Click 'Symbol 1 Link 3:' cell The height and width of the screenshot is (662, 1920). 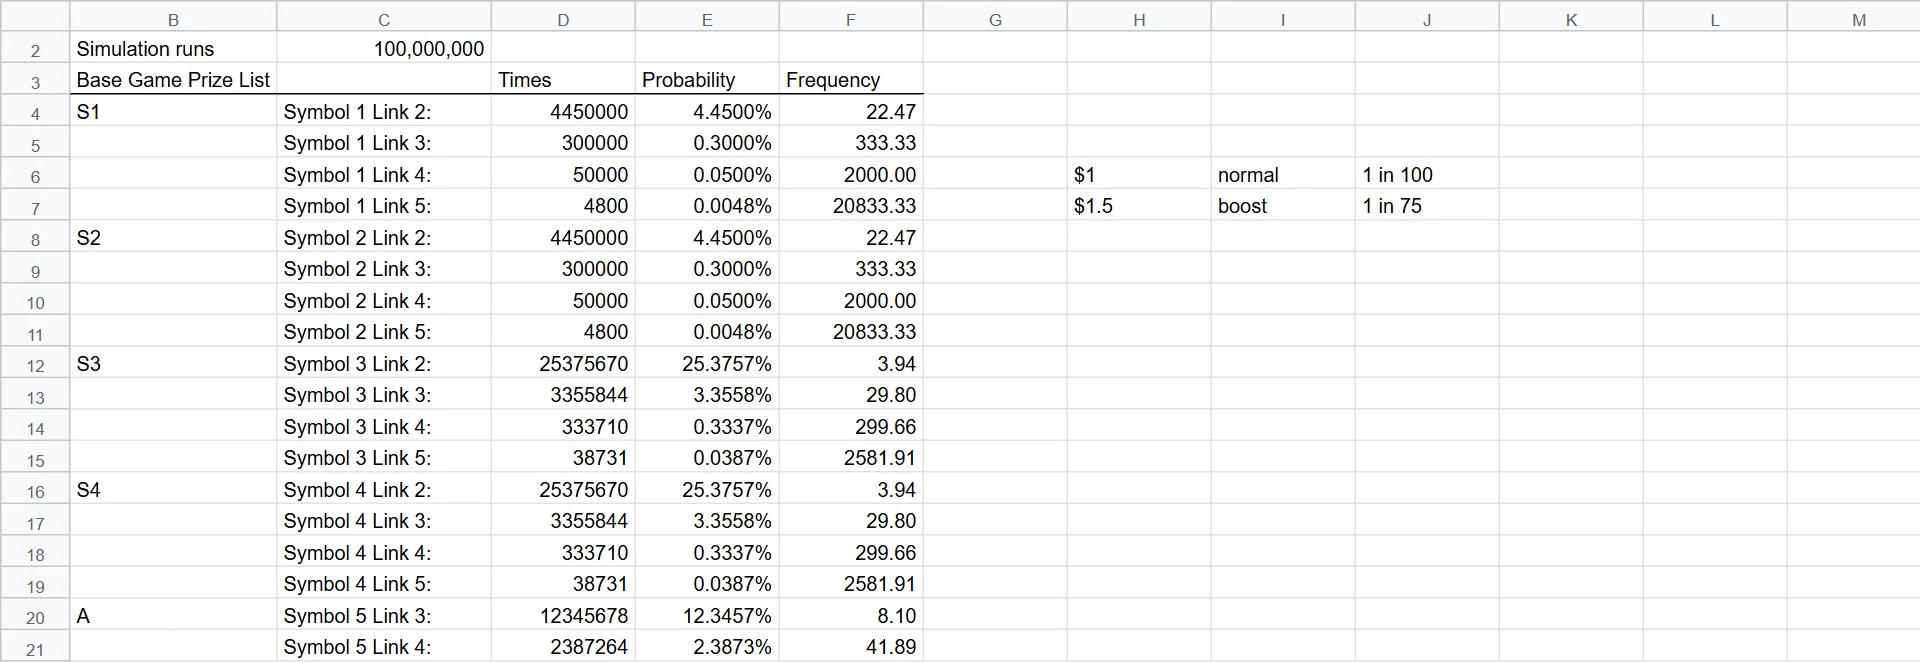384,143
